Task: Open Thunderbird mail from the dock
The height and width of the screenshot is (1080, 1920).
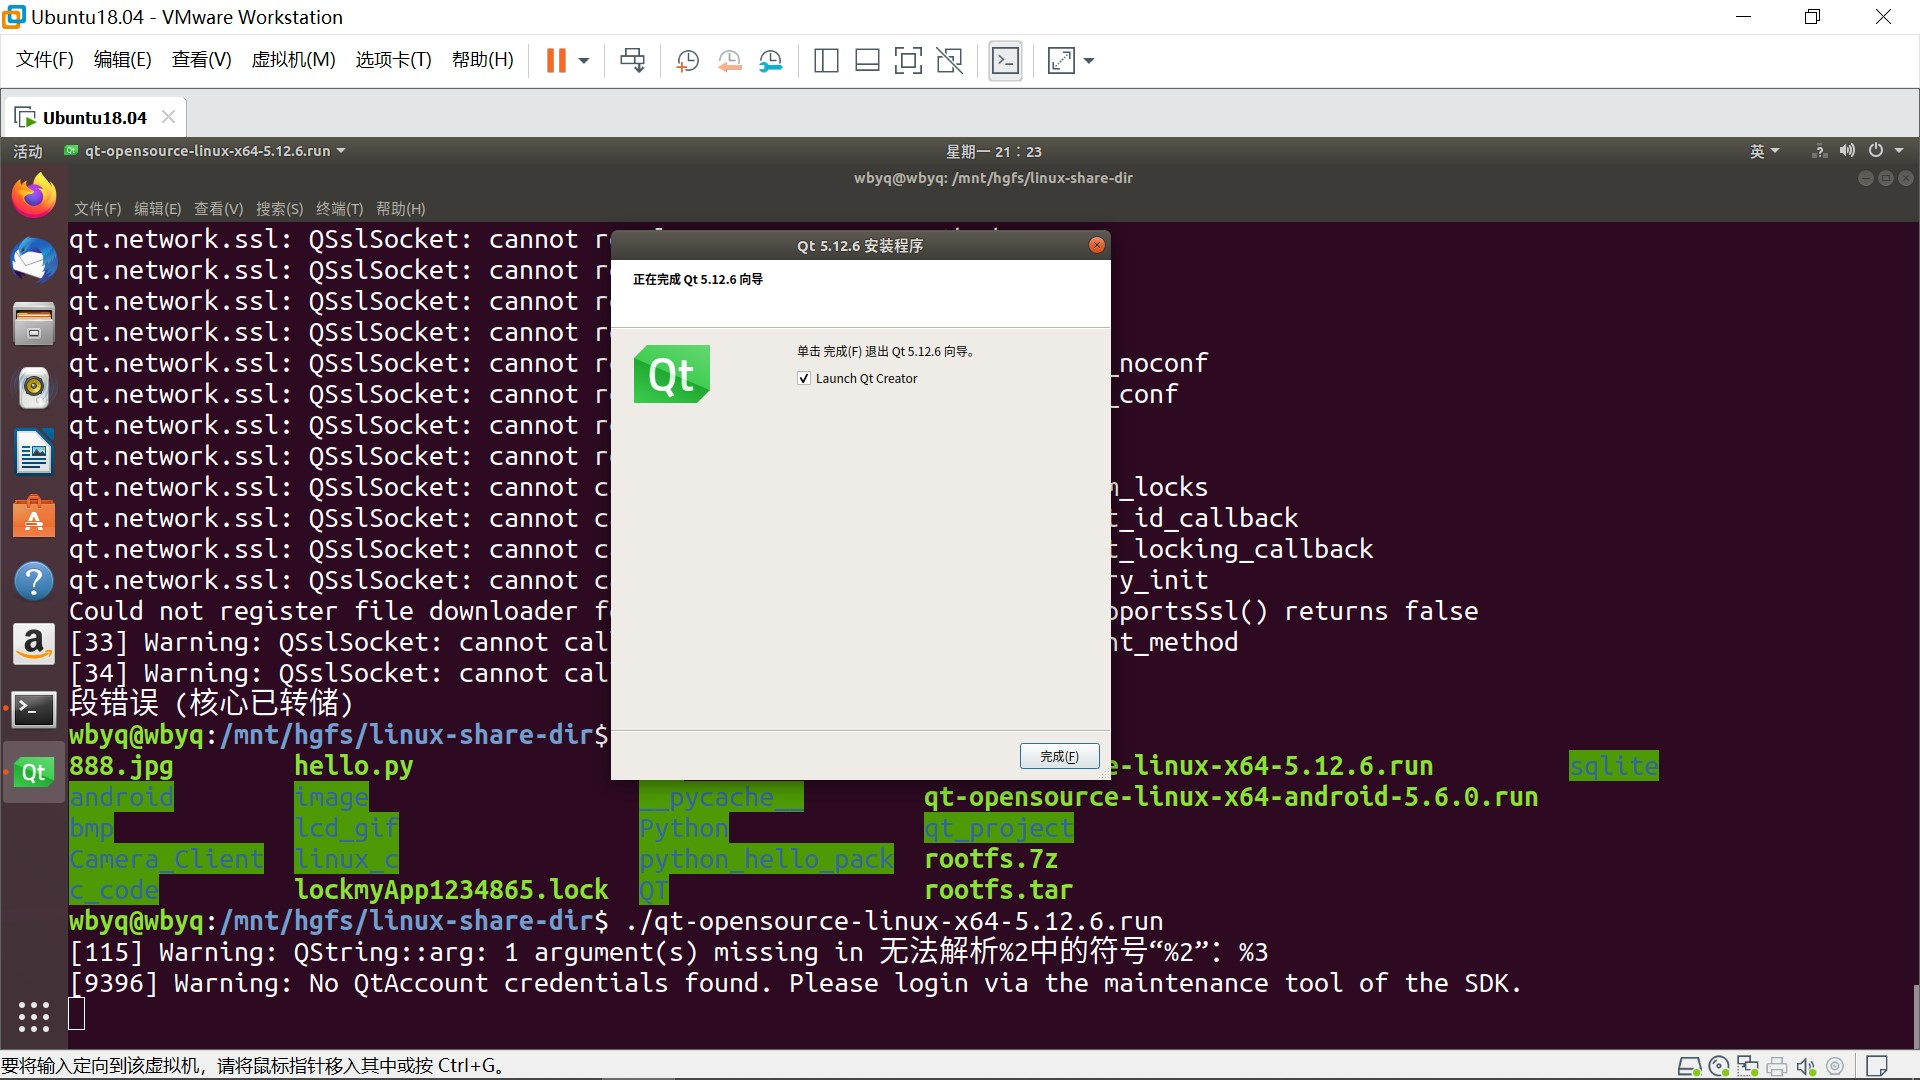Action: pos(34,260)
